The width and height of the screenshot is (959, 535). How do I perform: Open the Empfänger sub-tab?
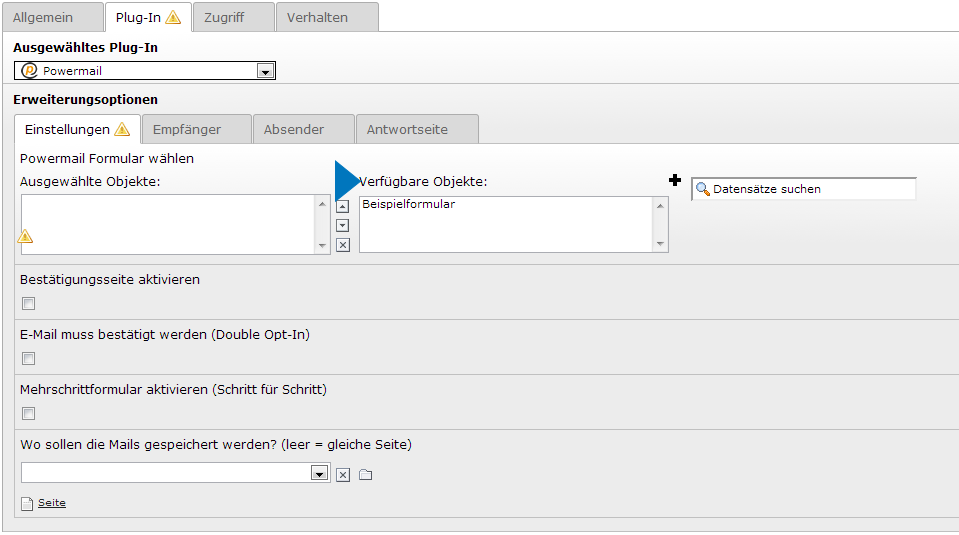[x=187, y=130]
